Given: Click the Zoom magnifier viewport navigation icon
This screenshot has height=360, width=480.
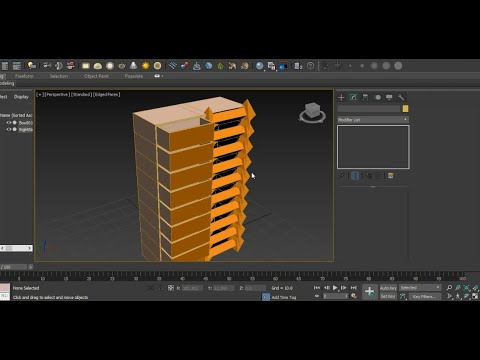Looking at the screenshot, I should 449,288.
